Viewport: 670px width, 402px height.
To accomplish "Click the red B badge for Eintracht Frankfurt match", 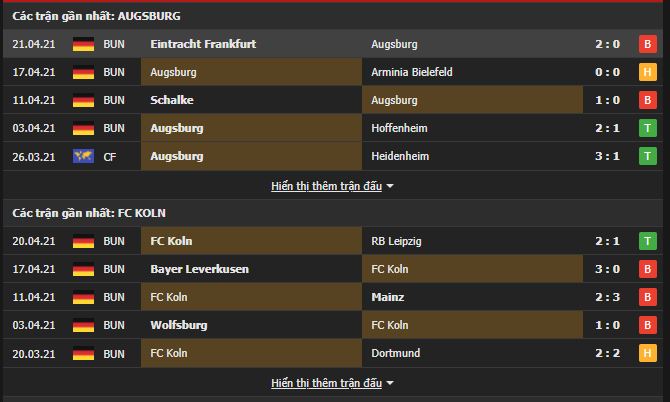I will pyautogui.click(x=647, y=44).
